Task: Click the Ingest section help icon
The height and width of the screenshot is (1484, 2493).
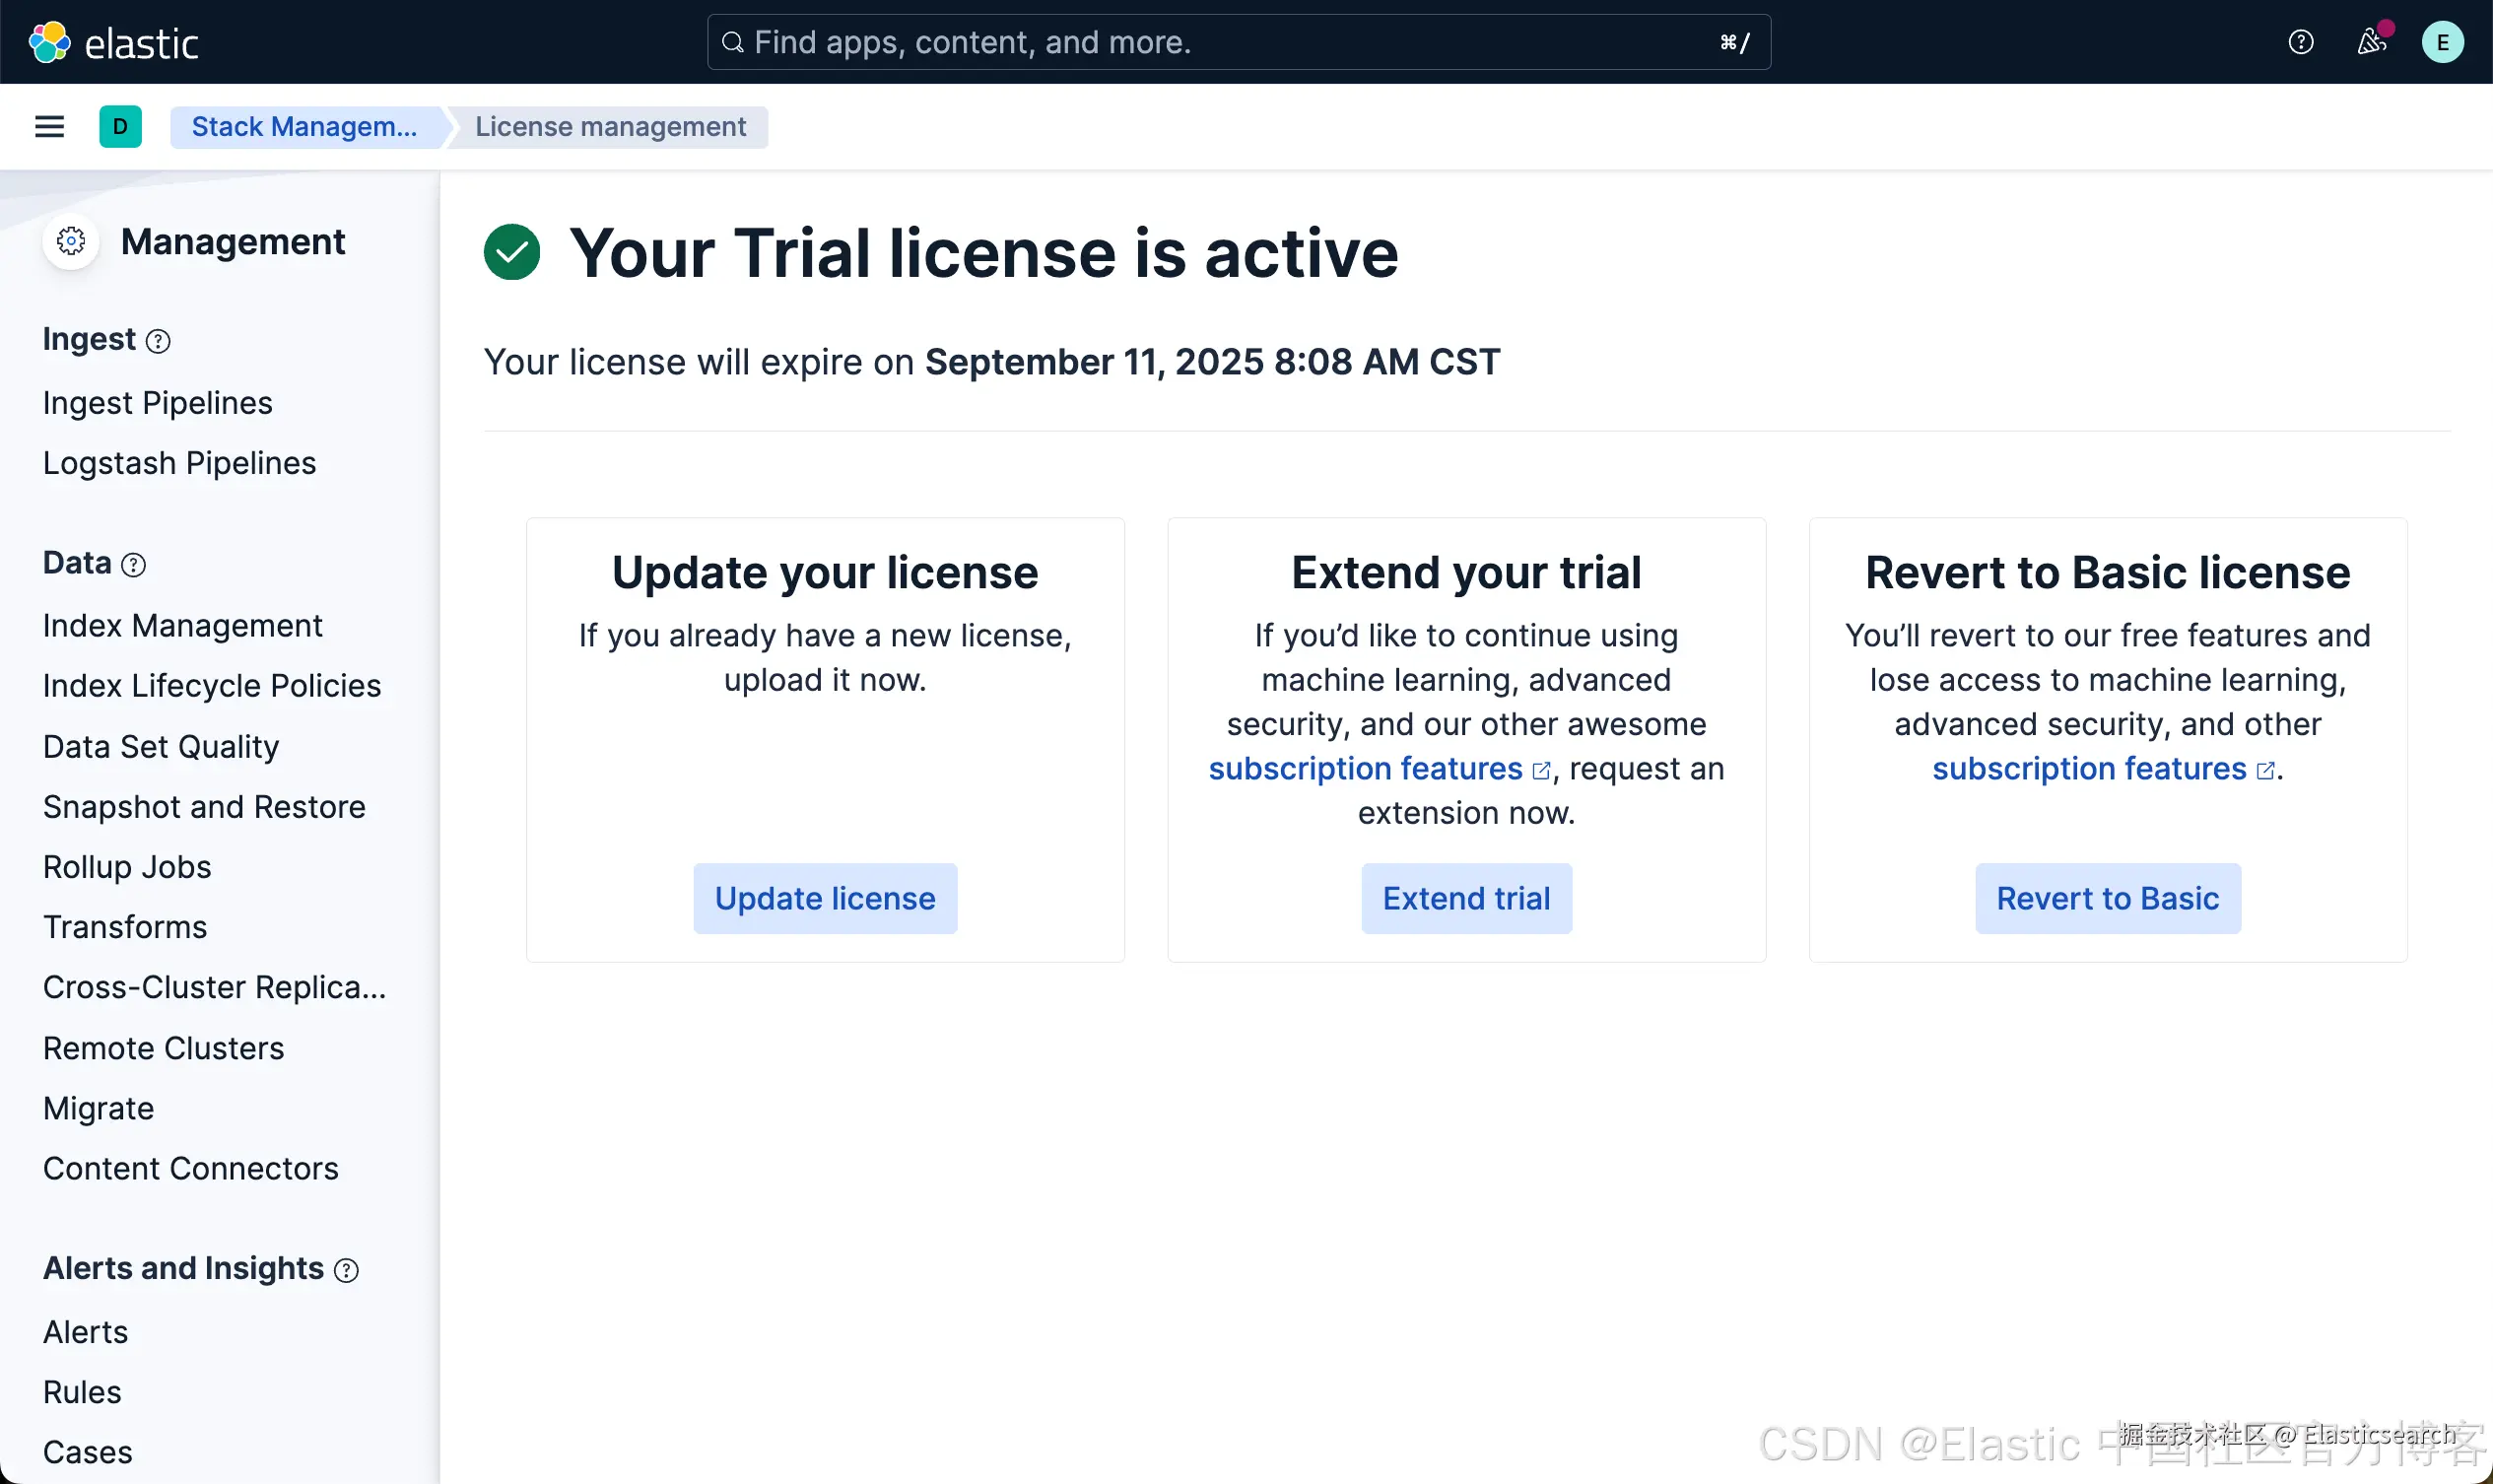Action: [158, 341]
